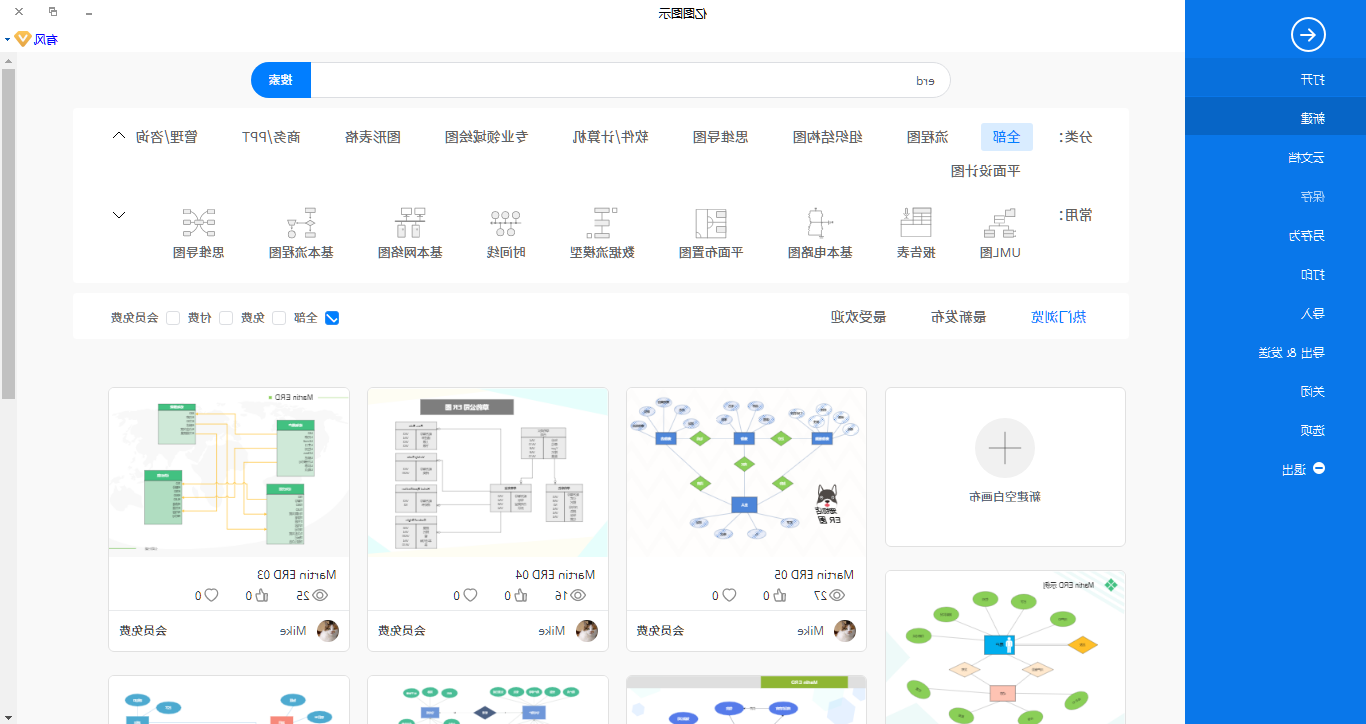Click the back arrow circle icon

click(x=1308, y=35)
